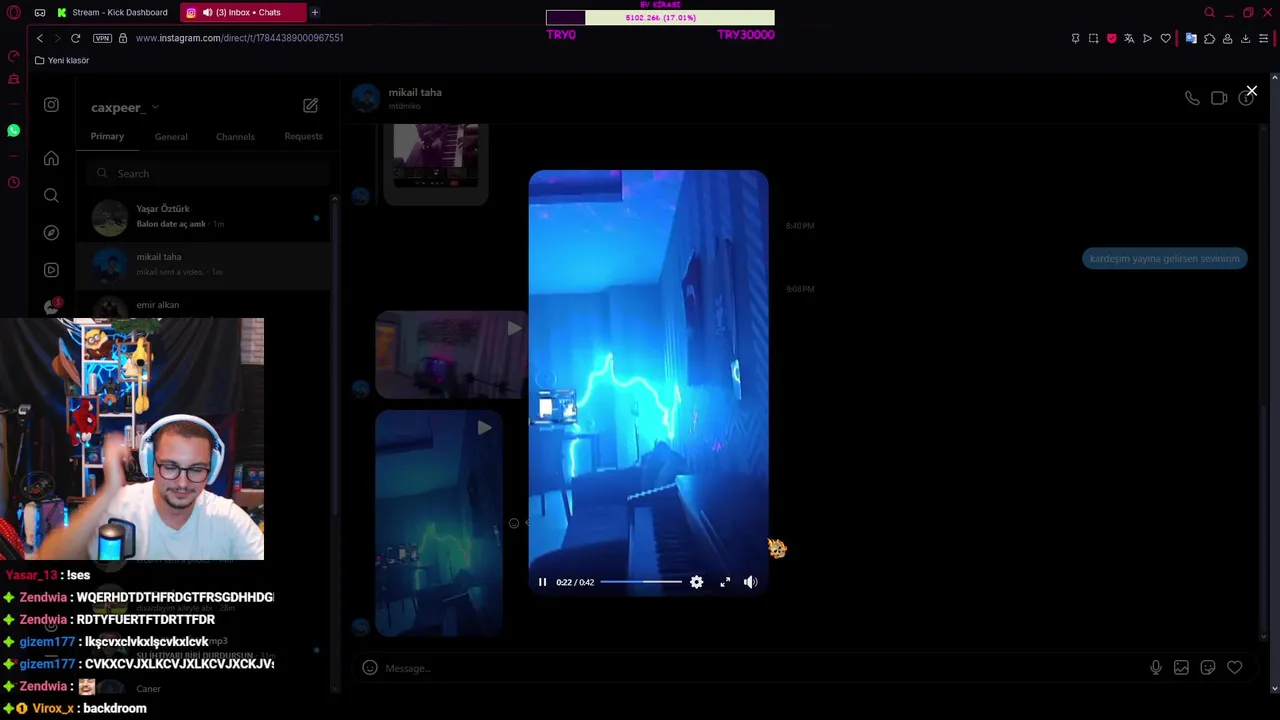
Task: Close the video overlay with X
Action: [x=1251, y=91]
